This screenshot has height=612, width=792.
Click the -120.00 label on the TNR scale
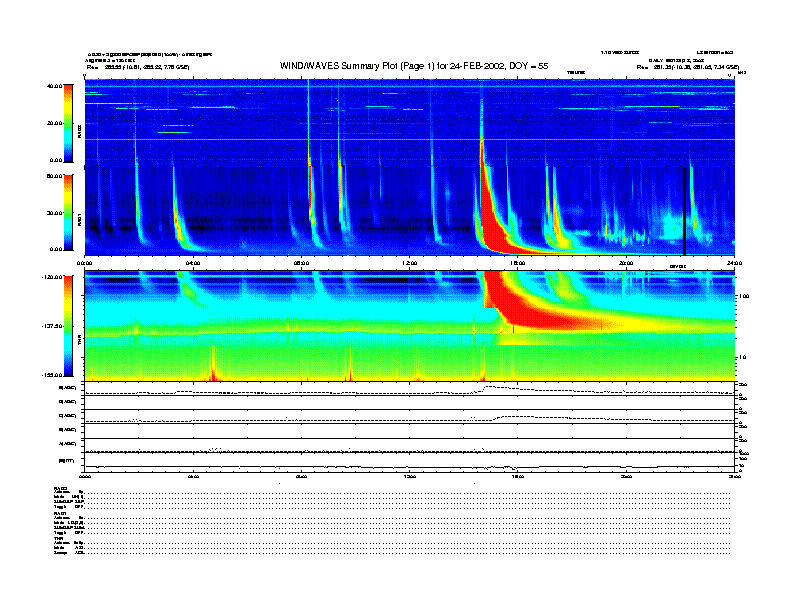pyautogui.click(x=52, y=277)
